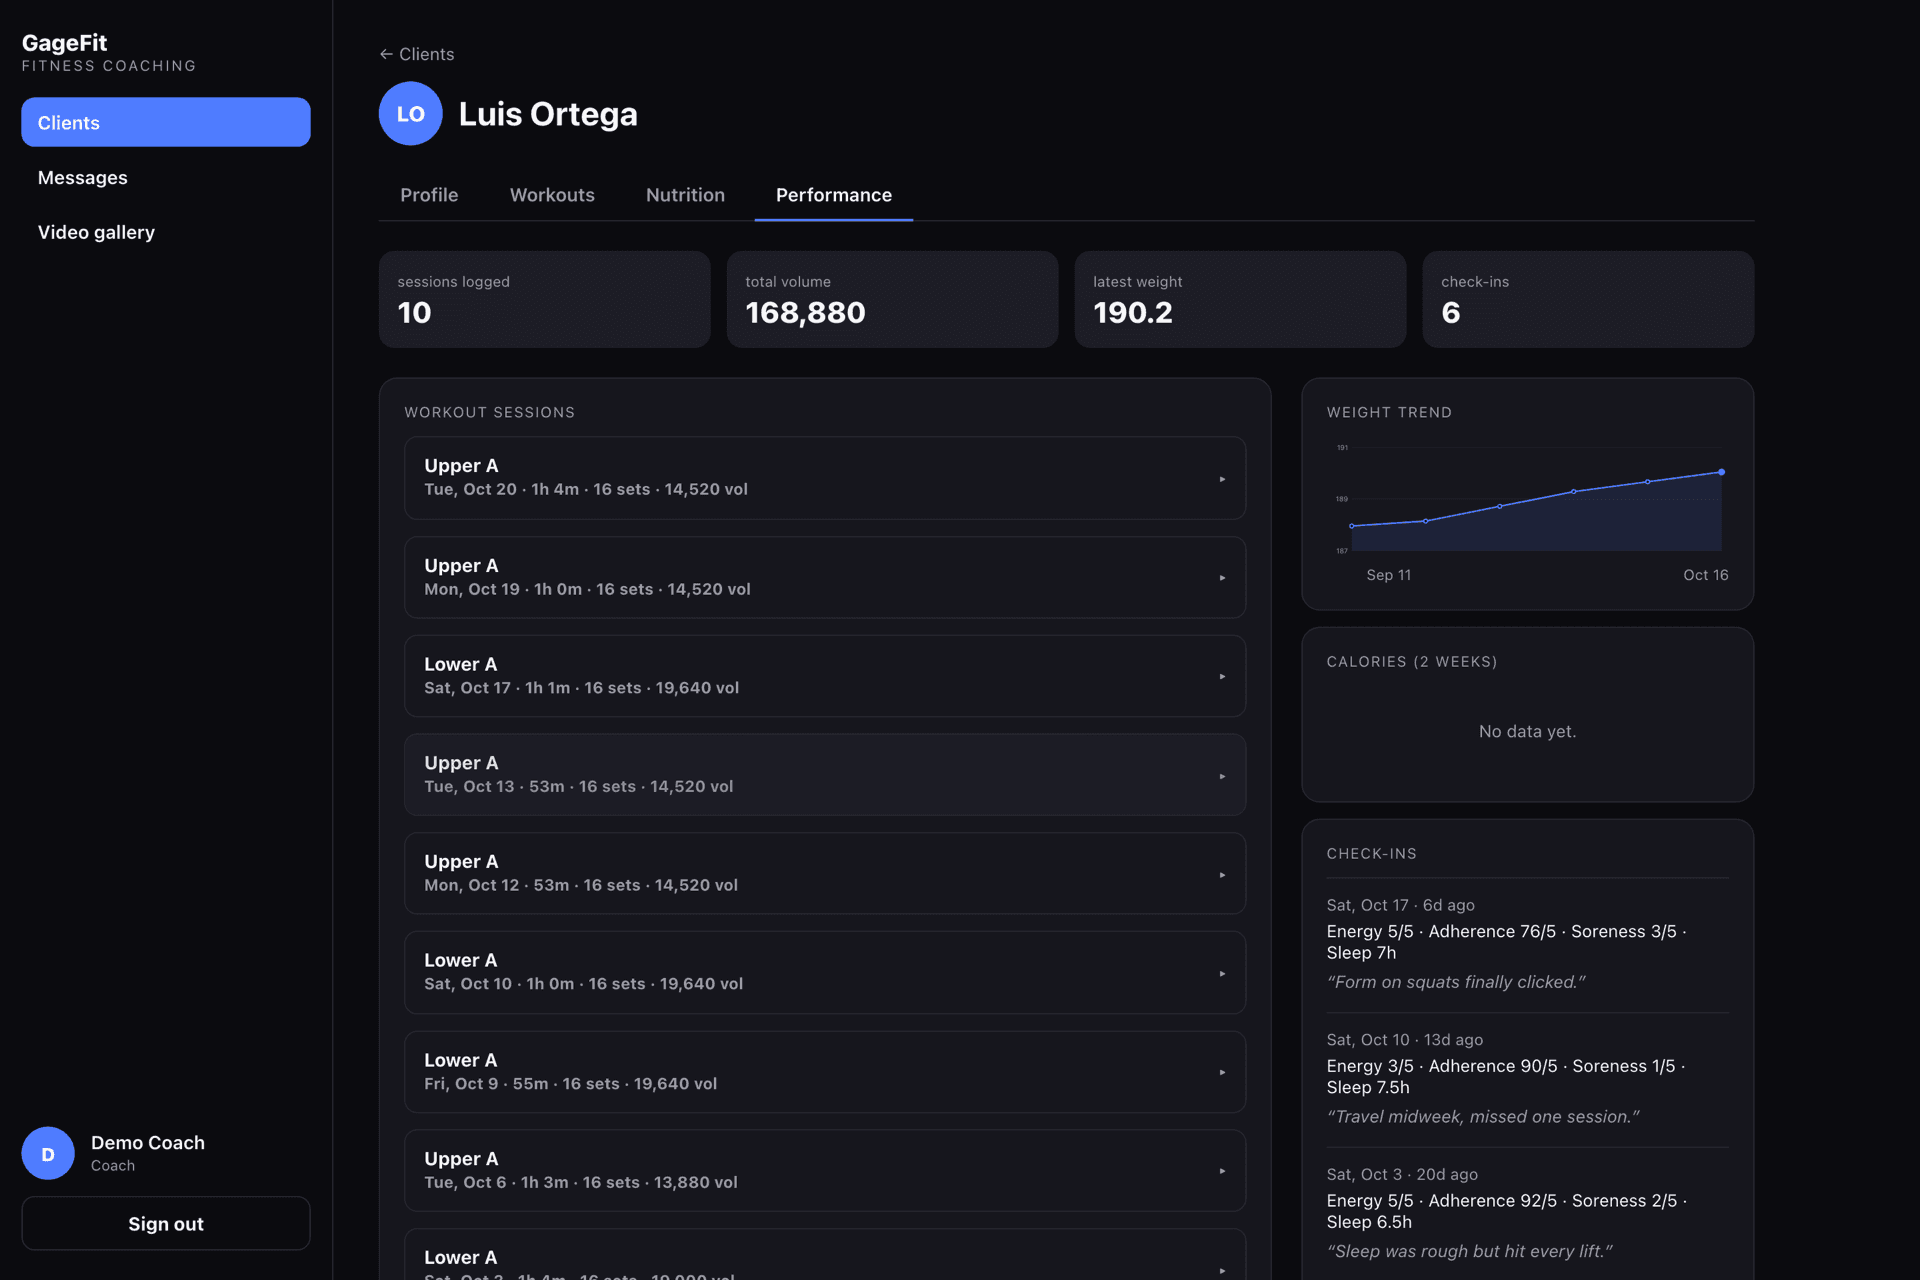The width and height of the screenshot is (1920, 1280).
Task: Click the Sat, Oct 3 check-in date line
Action: tap(1402, 1174)
